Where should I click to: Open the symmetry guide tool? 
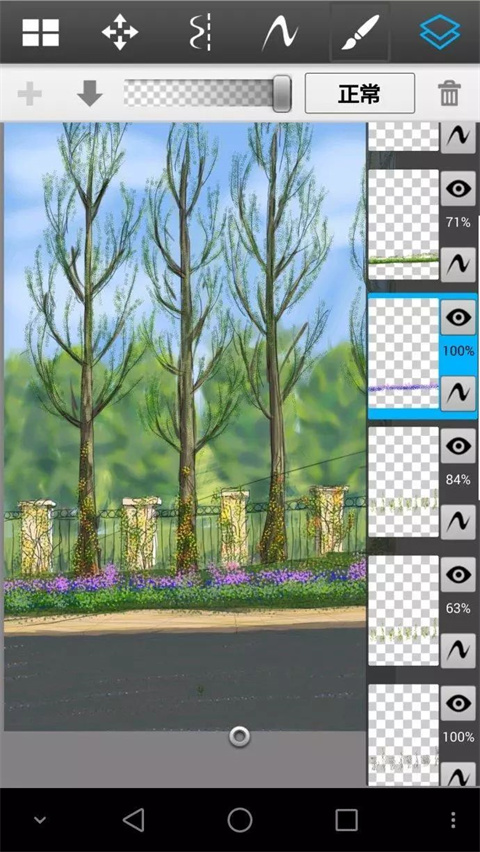200,33
